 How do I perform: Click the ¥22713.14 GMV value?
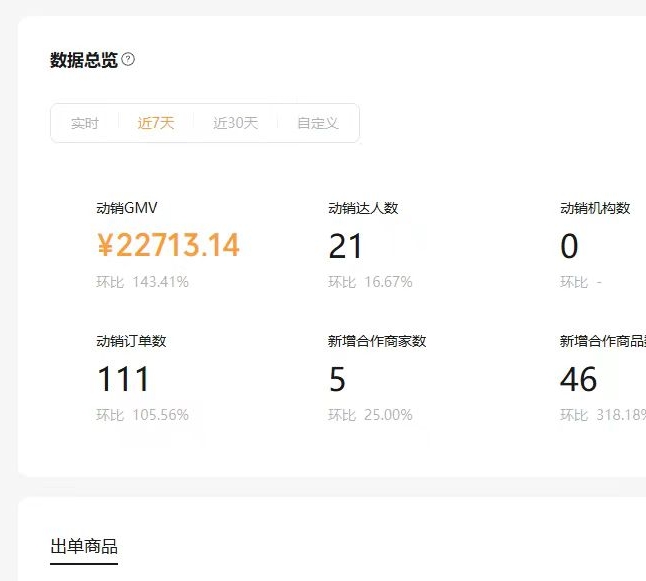[x=168, y=245]
